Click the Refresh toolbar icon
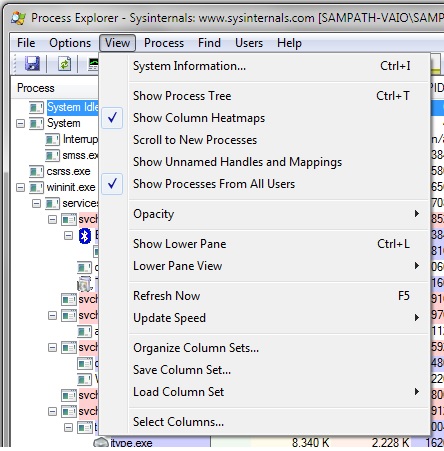This screenshot has width=444, height=451. tap(64, 63)
